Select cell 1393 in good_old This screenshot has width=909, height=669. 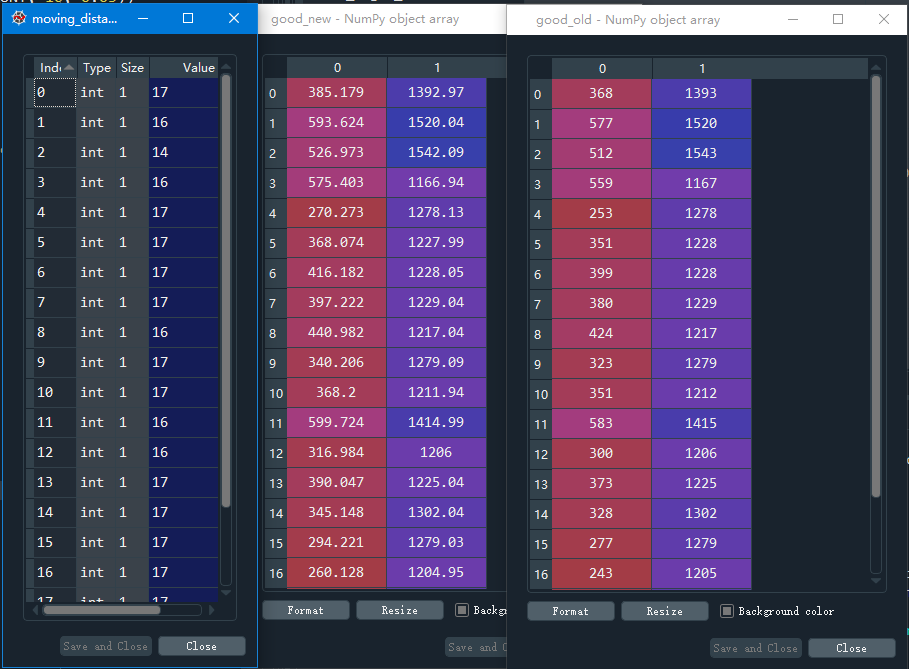pyautogui.click(x=701, y=93)
